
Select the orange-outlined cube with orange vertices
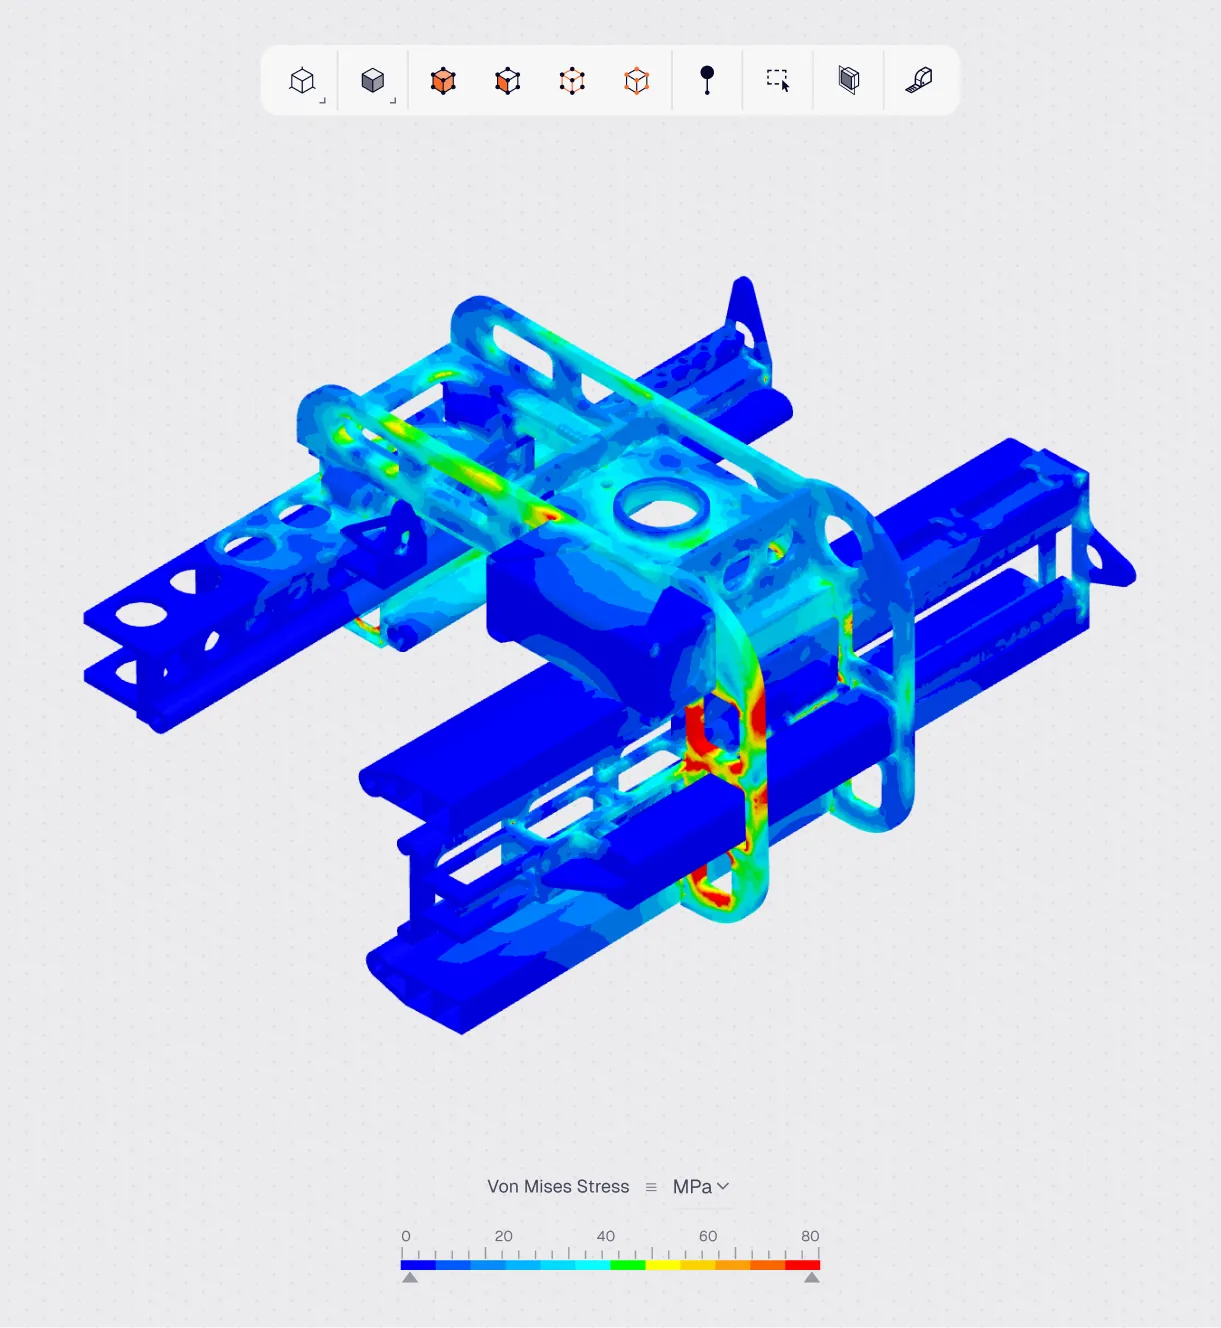637,80
